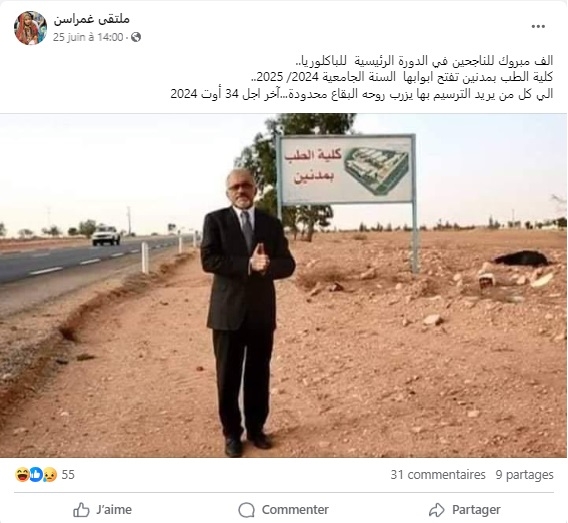Click the Haha laughing reaction emoji

pyautogui.click(x=22, y=474)
